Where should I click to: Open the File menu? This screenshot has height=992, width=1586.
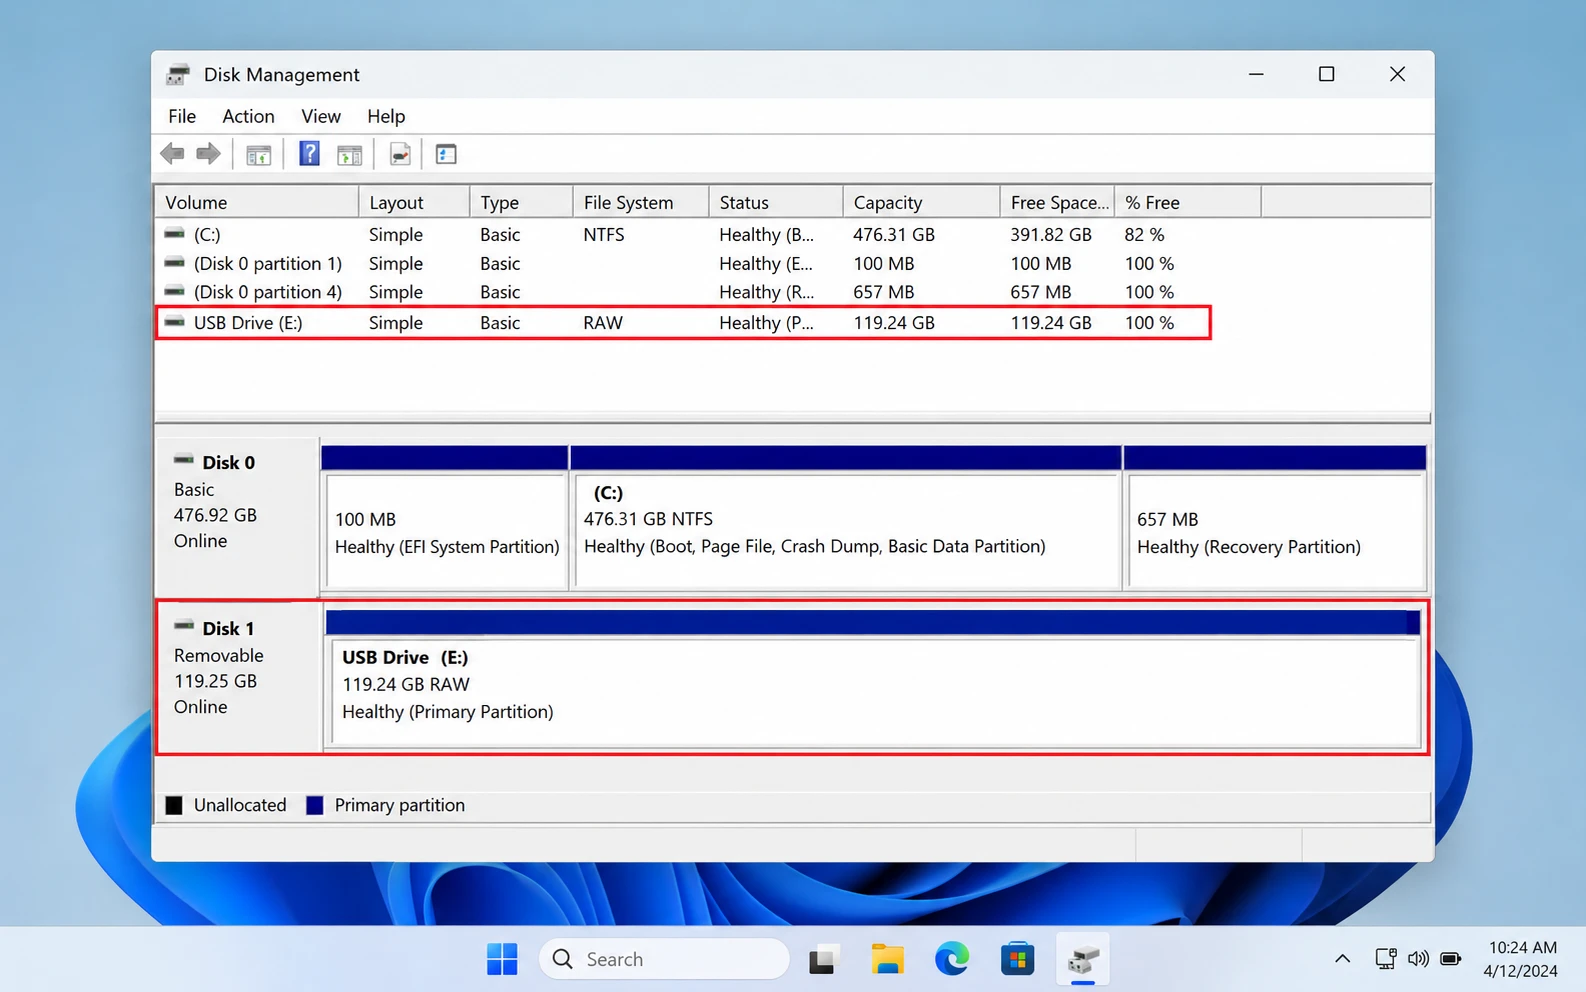point(182,116)
